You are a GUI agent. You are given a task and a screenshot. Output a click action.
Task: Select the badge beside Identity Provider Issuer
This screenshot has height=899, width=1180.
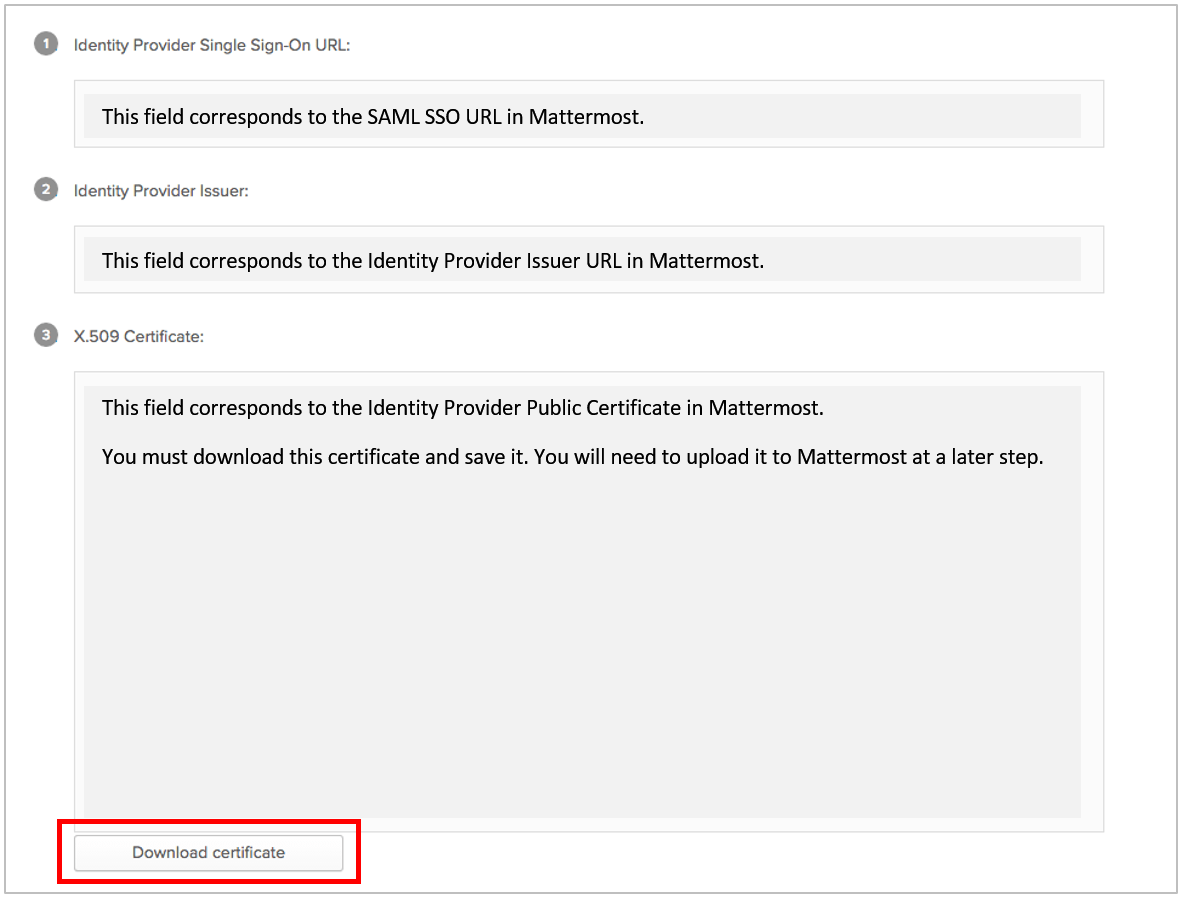pos(46,189)
